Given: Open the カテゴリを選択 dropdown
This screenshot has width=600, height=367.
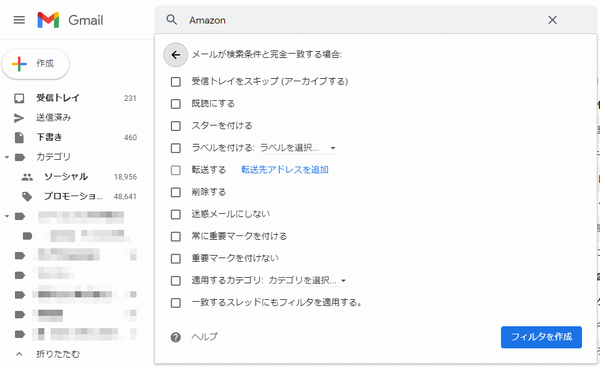Looking at the screenshot, I should 308,280.
